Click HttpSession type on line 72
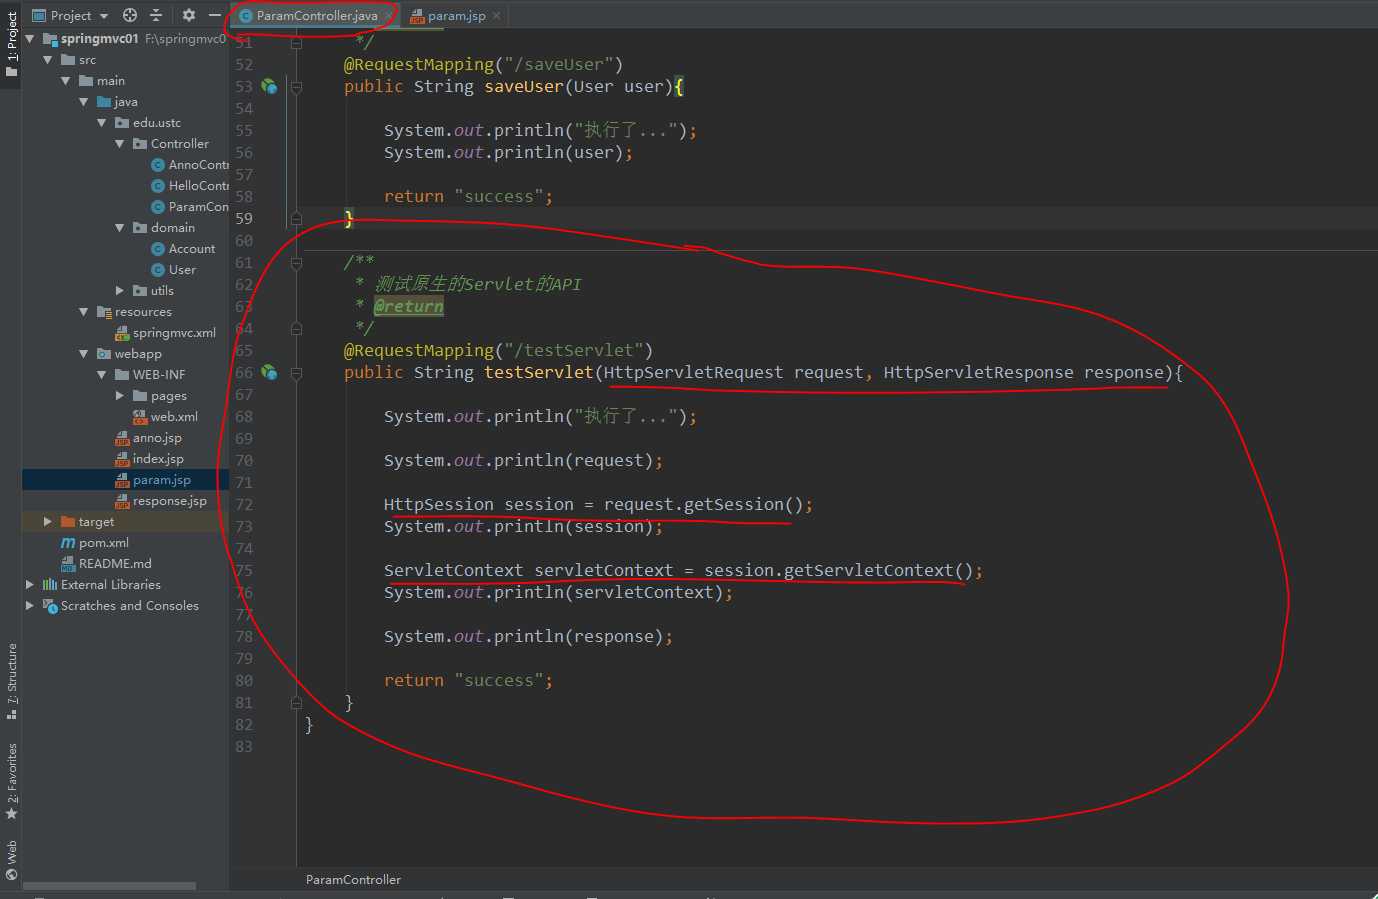Image resolution: width=1378 pixels, height=899 pixels. click(439, 504)
